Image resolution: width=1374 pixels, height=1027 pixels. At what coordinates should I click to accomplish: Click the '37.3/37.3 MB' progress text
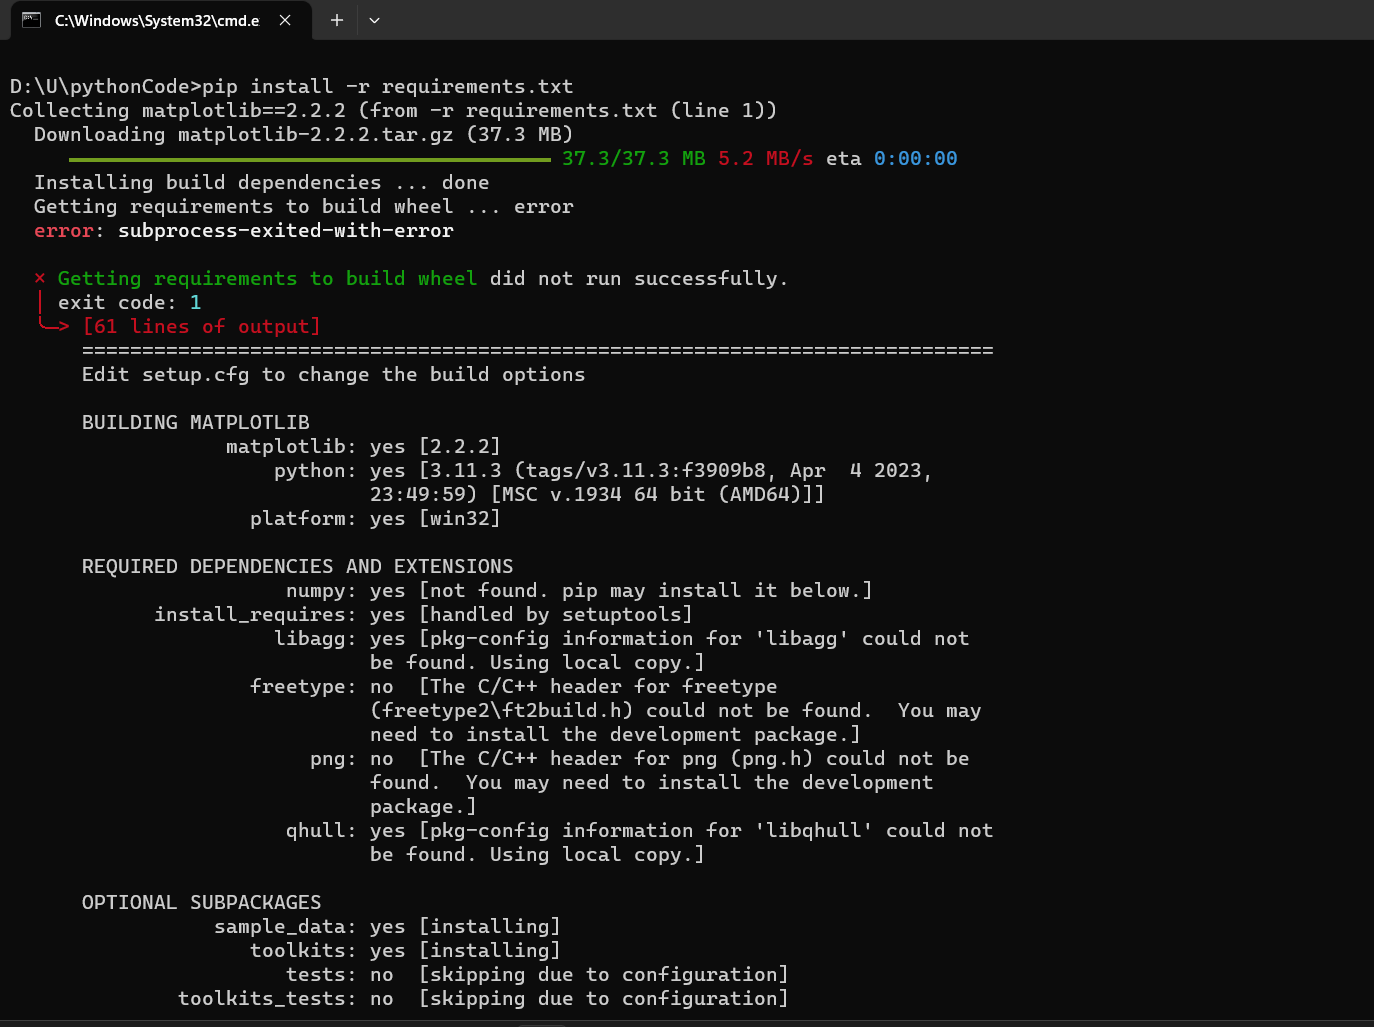point(633,159)
